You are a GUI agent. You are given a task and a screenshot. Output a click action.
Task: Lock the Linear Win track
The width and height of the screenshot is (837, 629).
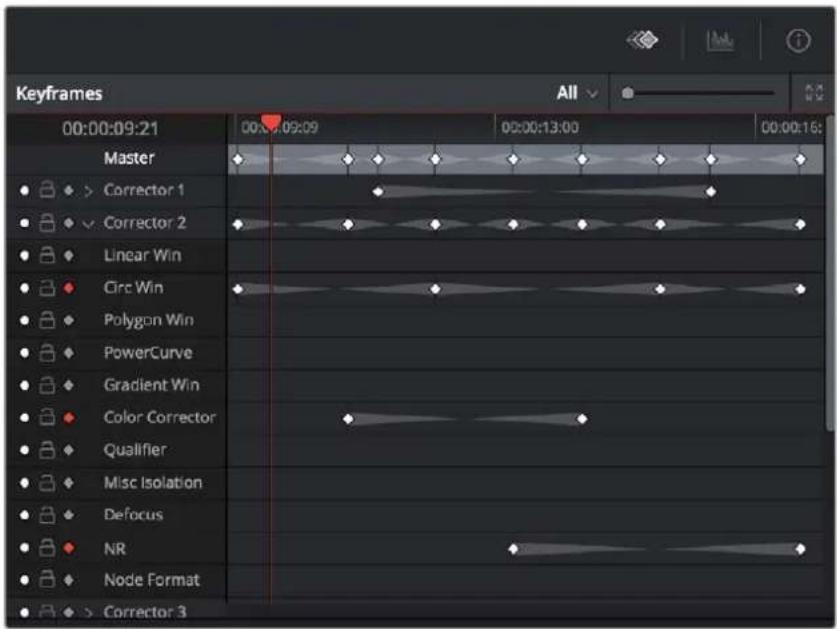click(x=47, y=255)
